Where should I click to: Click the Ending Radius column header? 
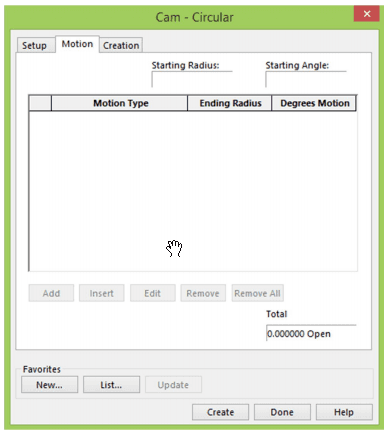[x=230, y=103]
